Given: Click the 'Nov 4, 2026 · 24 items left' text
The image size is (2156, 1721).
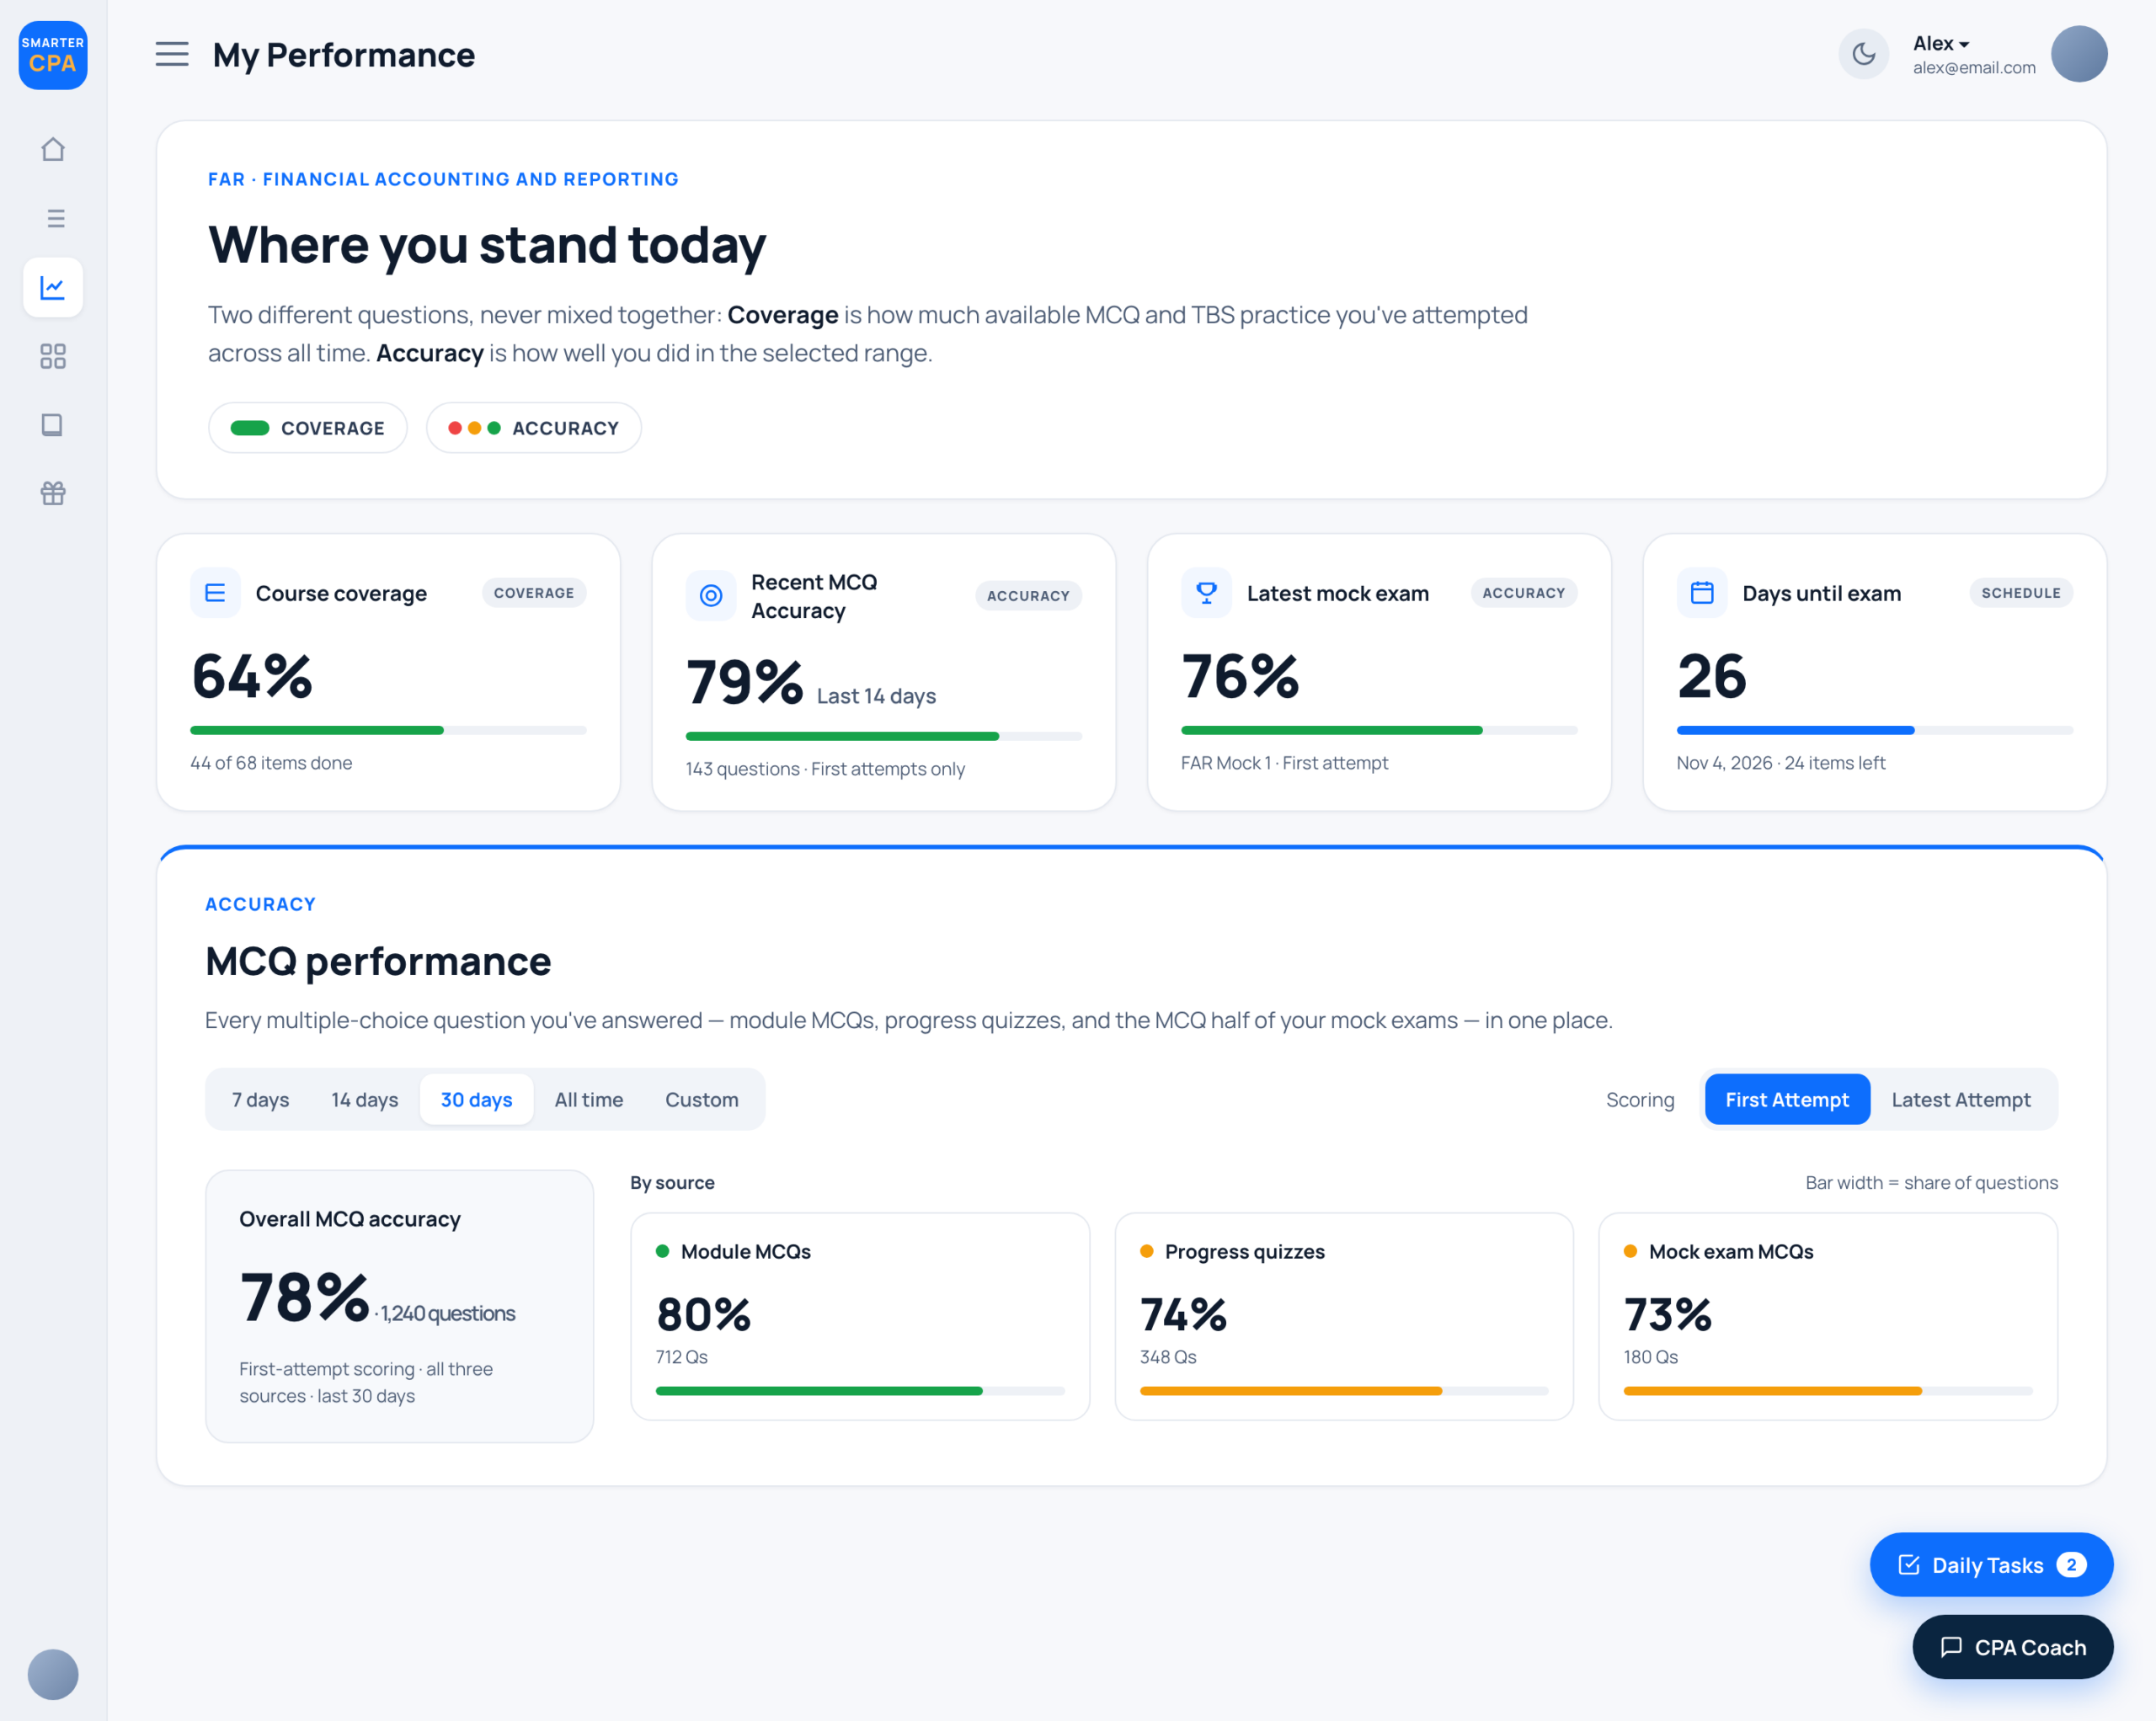Looking at the screenshot, I should (1780, 763).
